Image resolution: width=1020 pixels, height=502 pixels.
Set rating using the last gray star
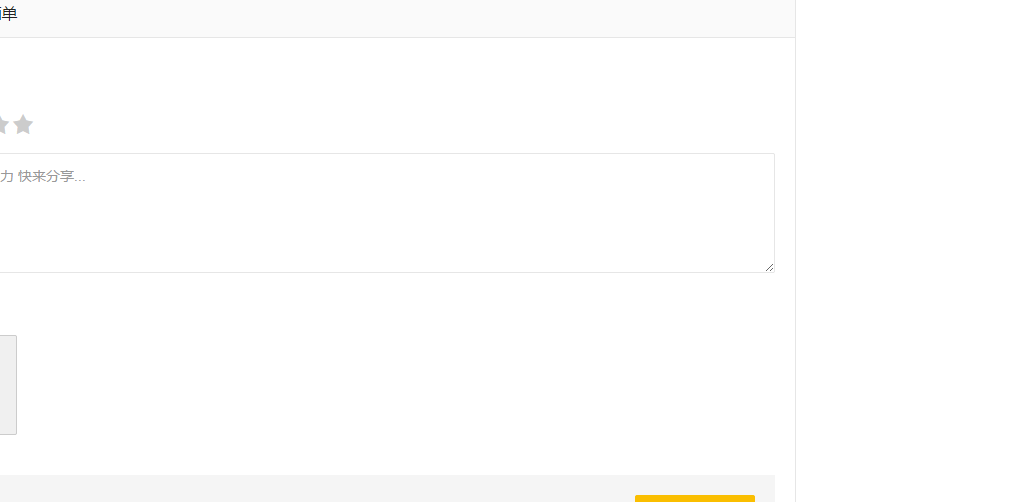(x=23, y=125)
